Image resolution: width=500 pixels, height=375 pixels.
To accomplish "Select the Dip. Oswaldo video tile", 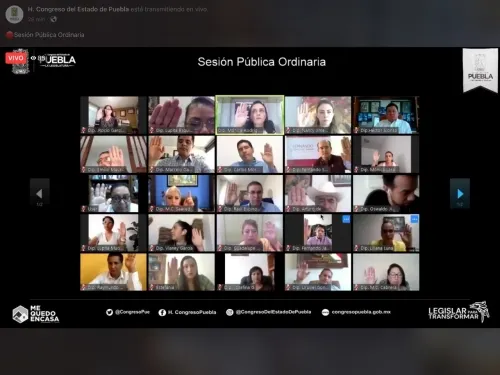I will point(386,194).
